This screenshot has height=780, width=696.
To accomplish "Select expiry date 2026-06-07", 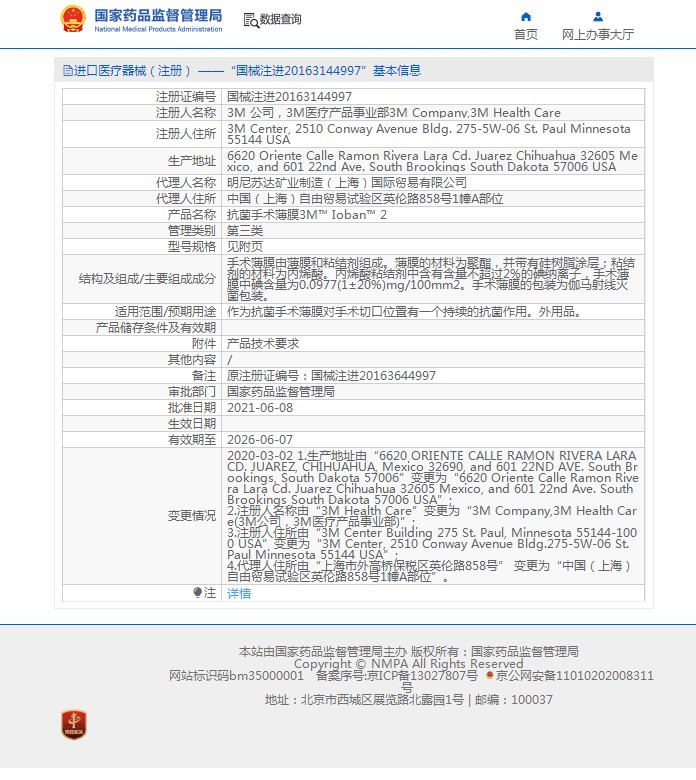I will (260, 439).
